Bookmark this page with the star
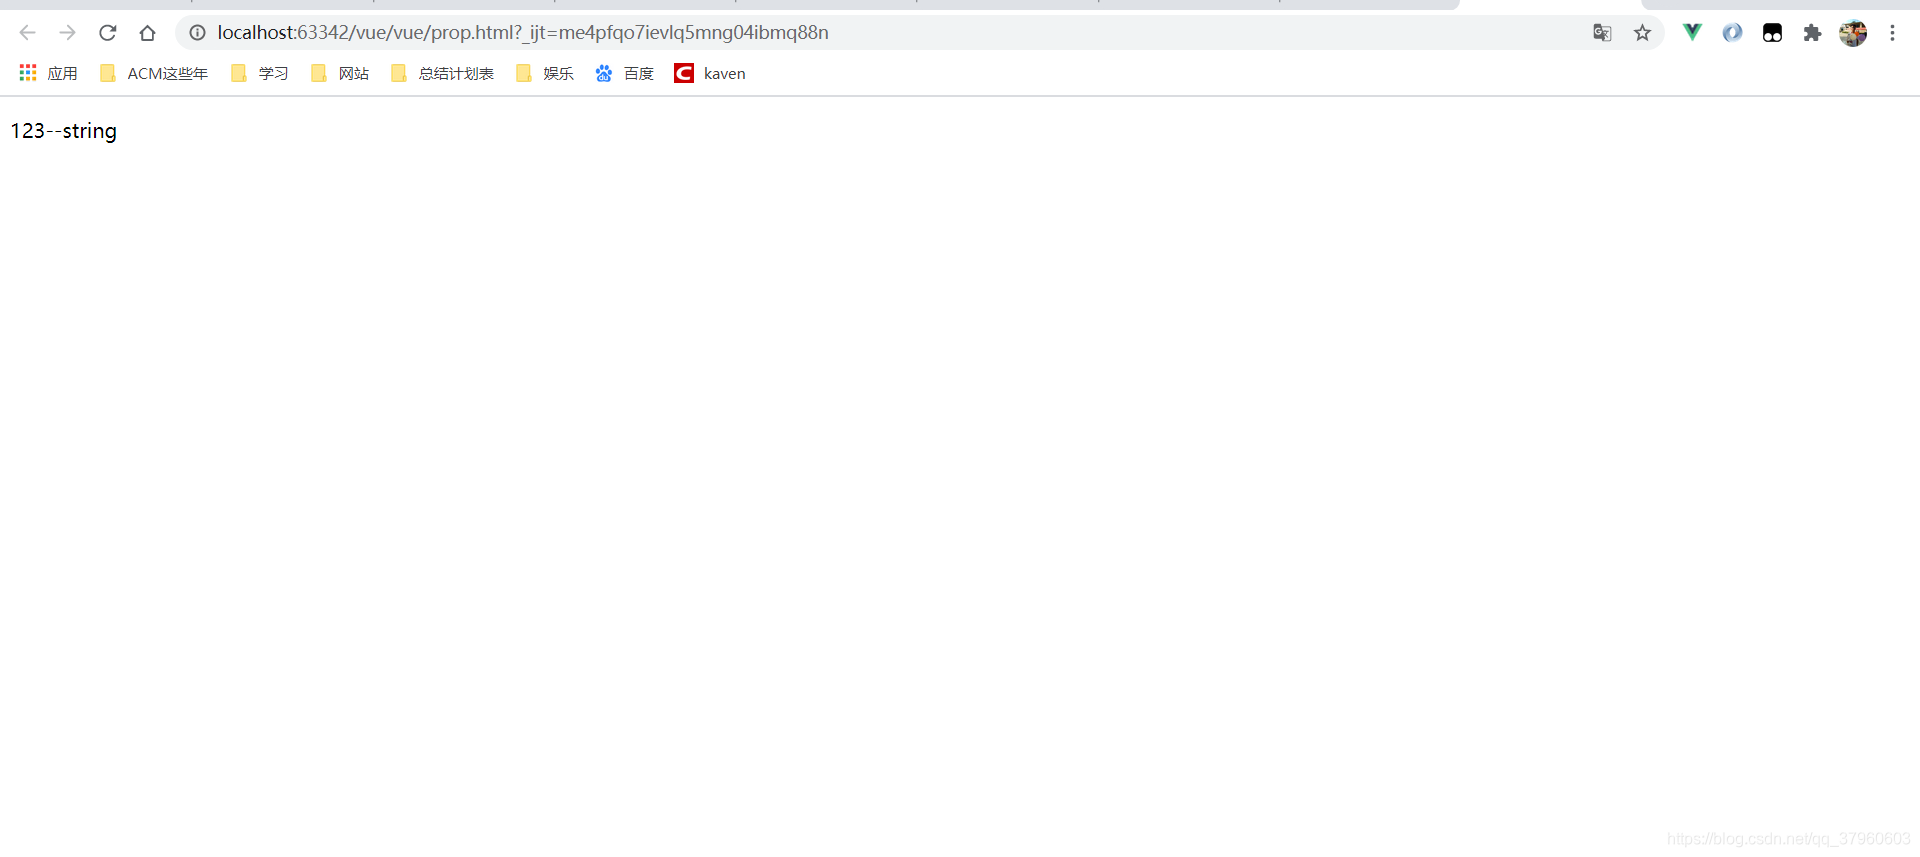The width and height of the screenshot is (1920, 857). click(x=1642, y=33)
